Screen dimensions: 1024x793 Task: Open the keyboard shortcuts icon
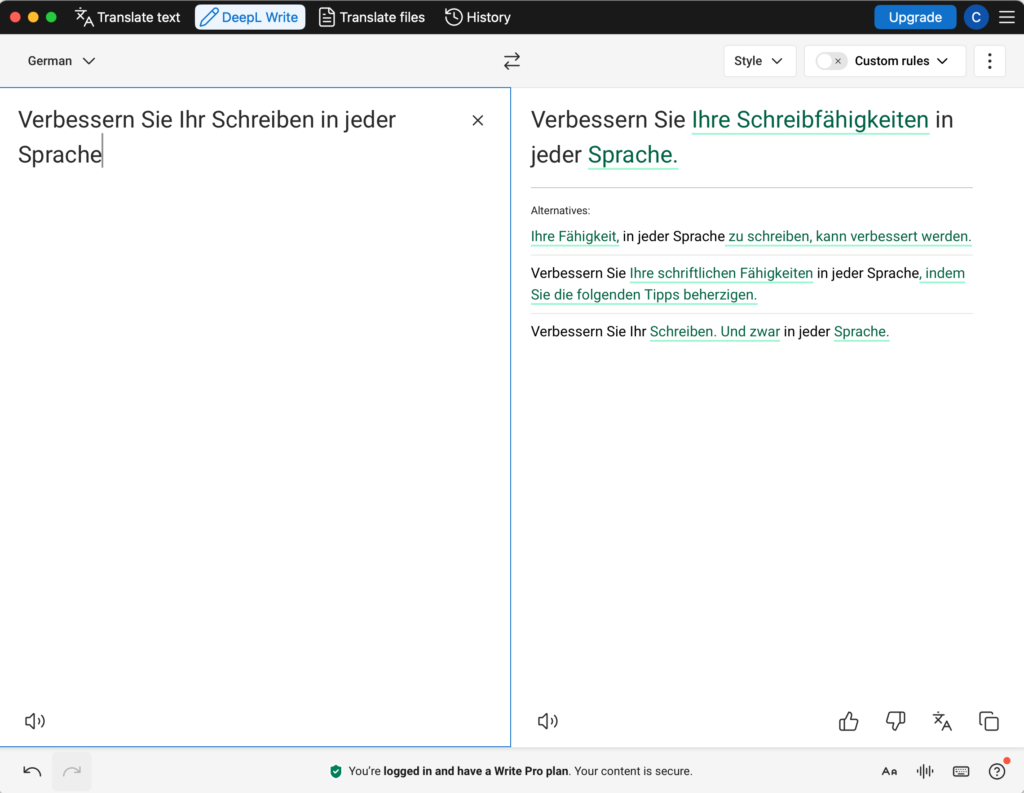961,771
